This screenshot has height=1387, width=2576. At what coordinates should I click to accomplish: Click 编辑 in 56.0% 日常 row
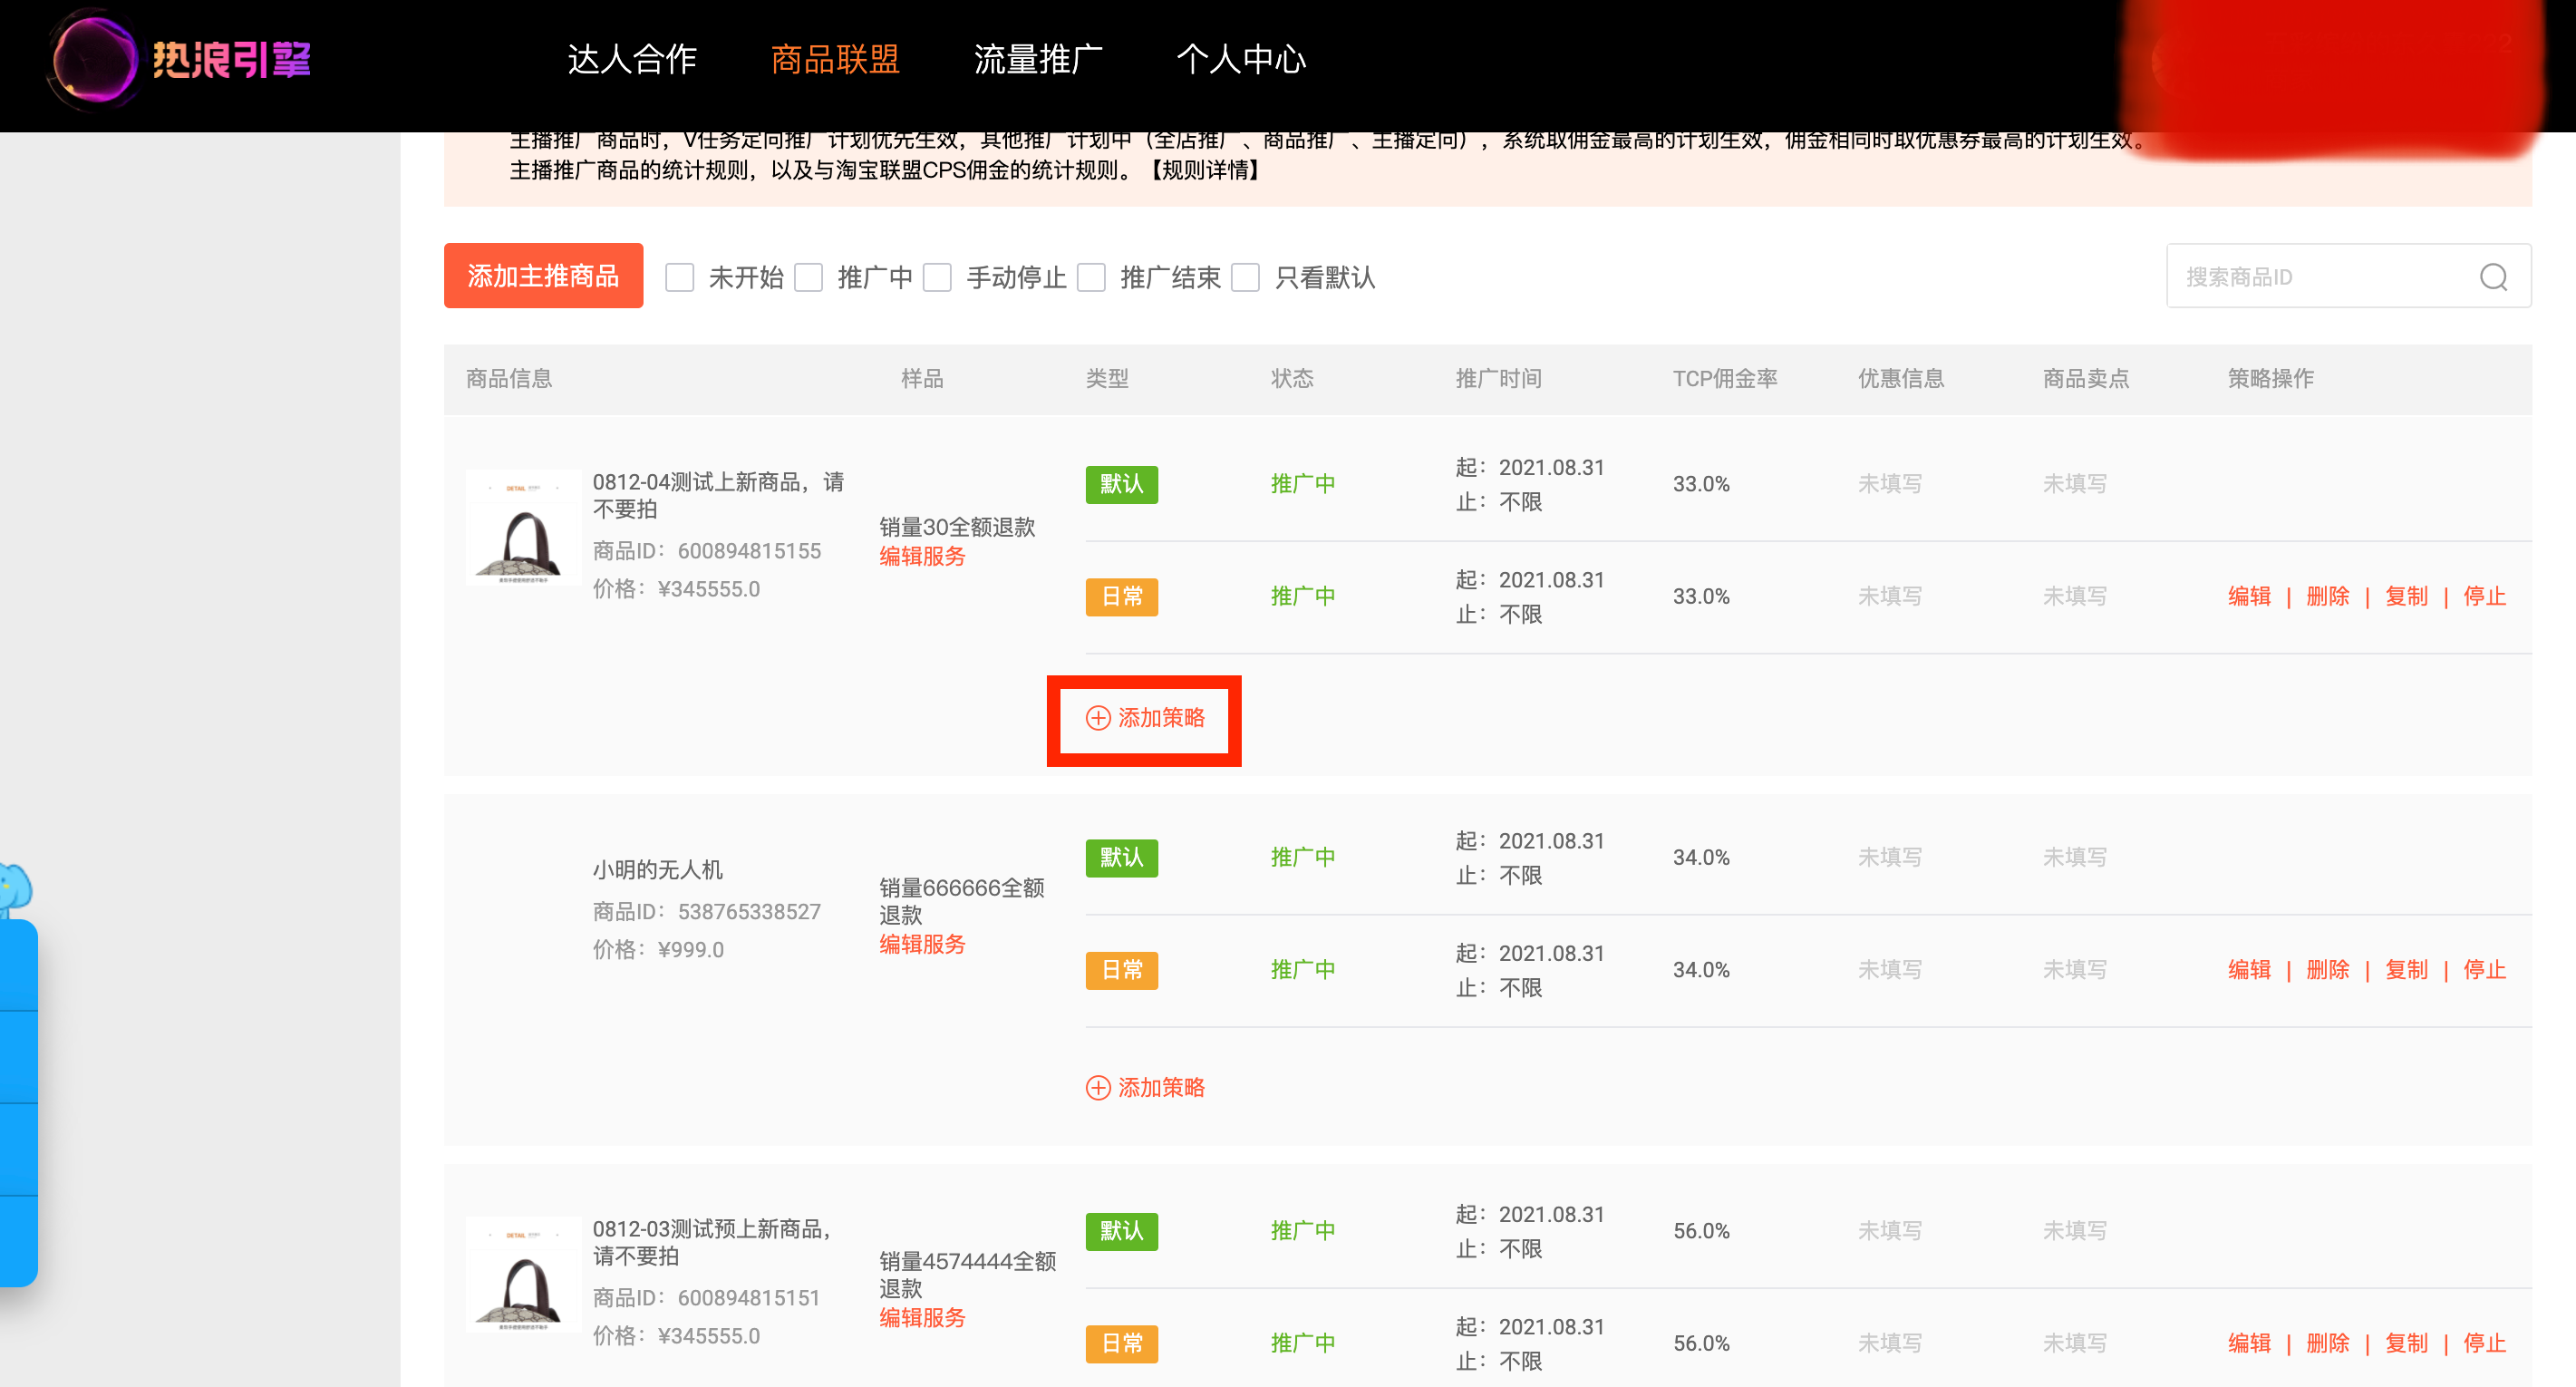click(x=2249, y=1344)
